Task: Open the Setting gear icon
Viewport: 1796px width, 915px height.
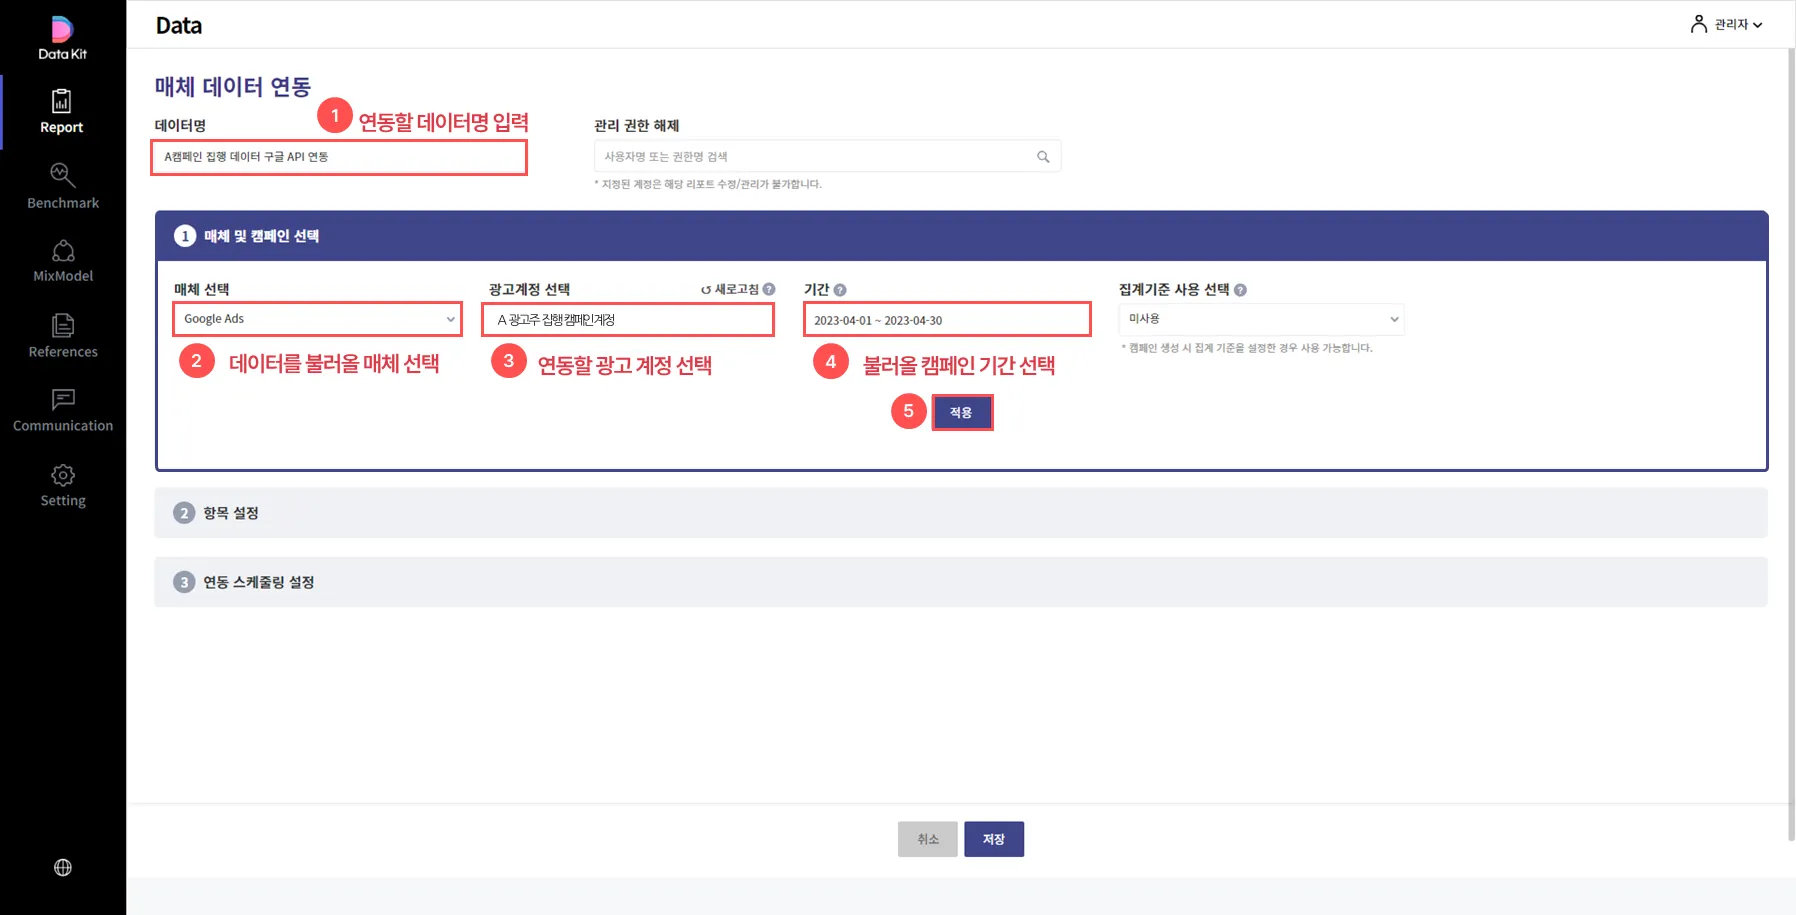Action: [63, 475]
